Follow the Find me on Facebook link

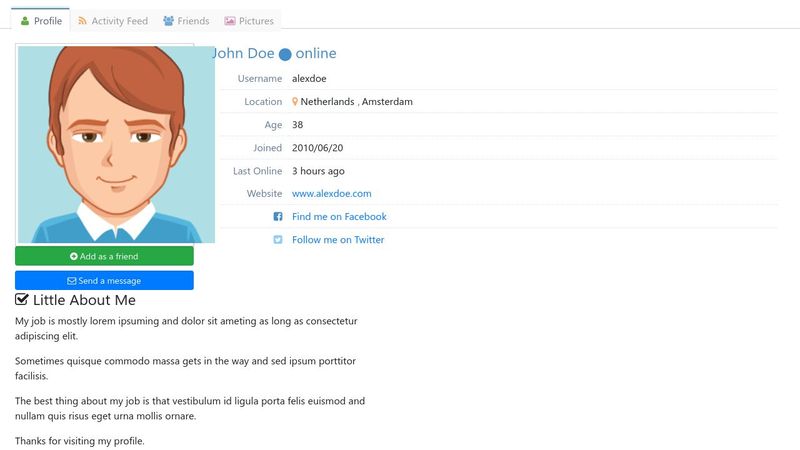[339, 216]
